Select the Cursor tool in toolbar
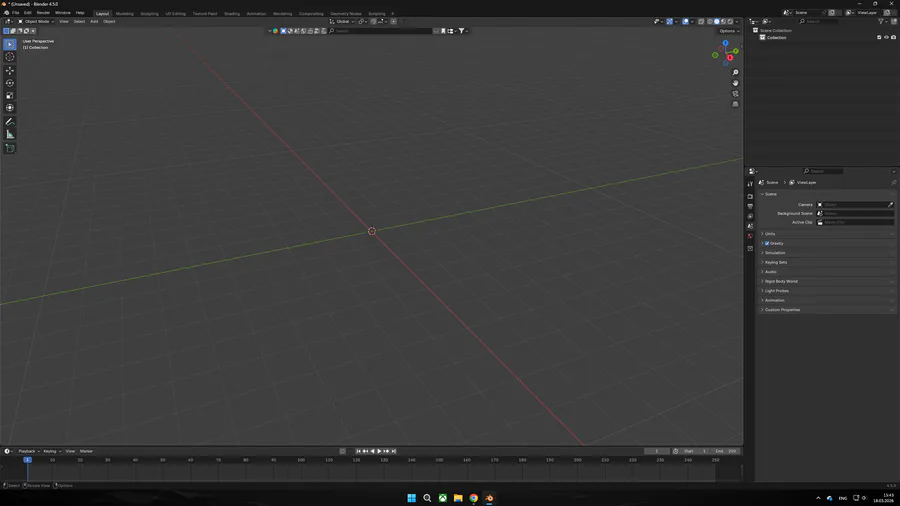 point(10,57)
